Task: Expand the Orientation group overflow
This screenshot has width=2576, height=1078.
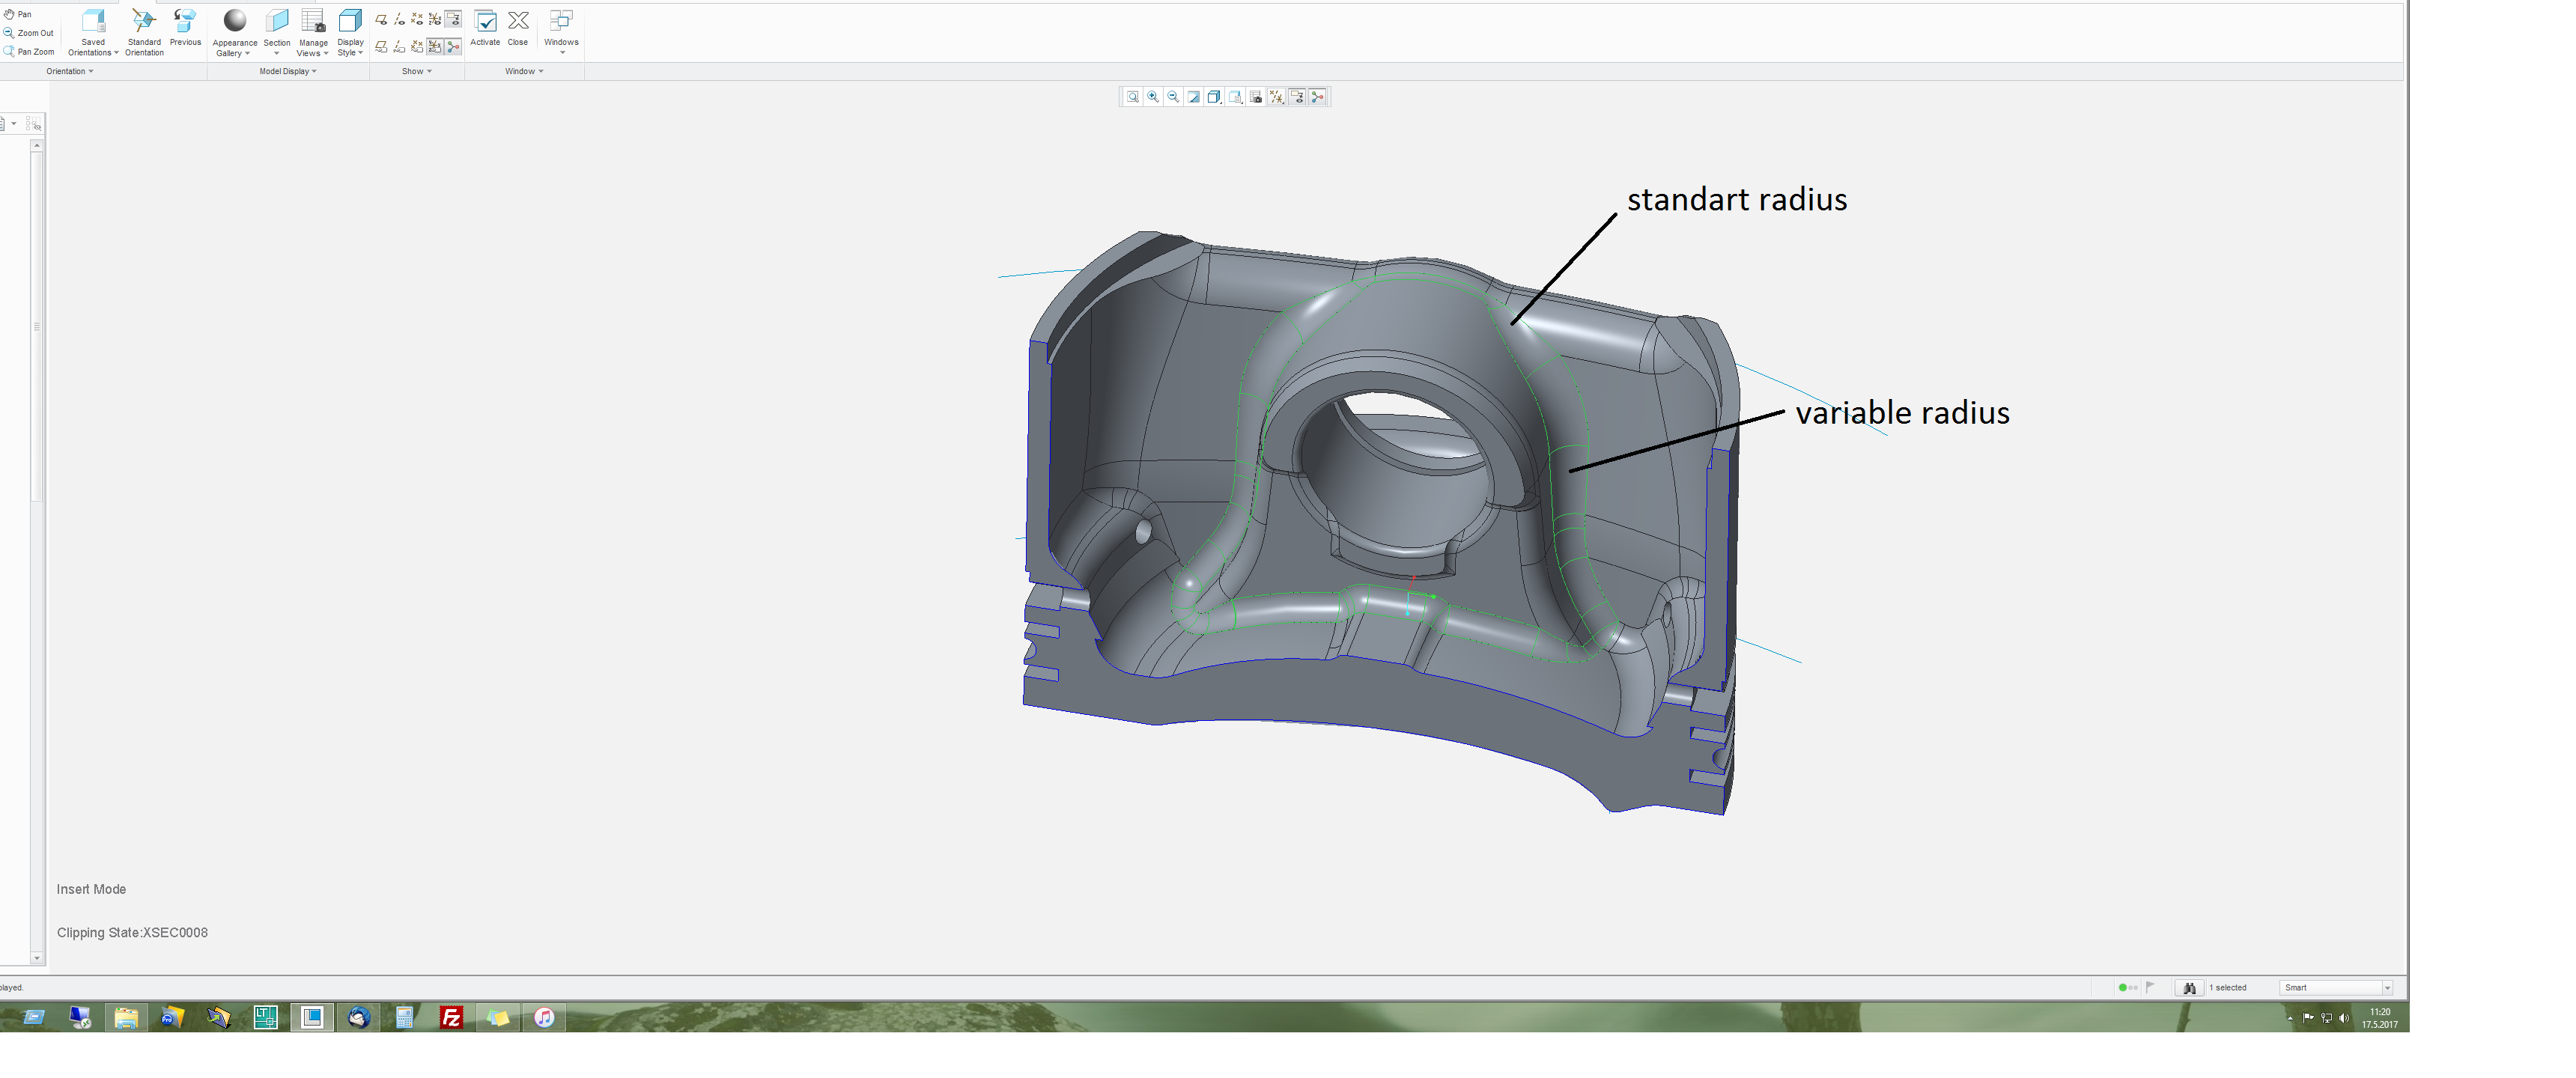Action: click(x=70, y=72)
